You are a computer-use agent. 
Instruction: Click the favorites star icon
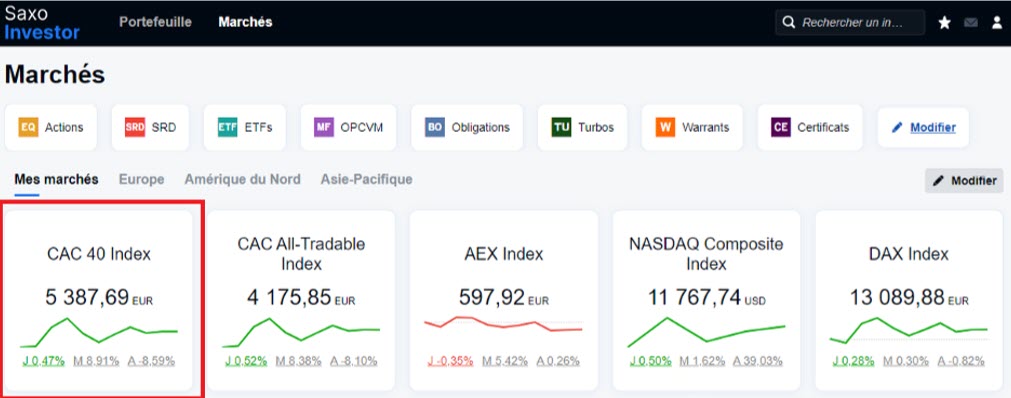point(945,23)
